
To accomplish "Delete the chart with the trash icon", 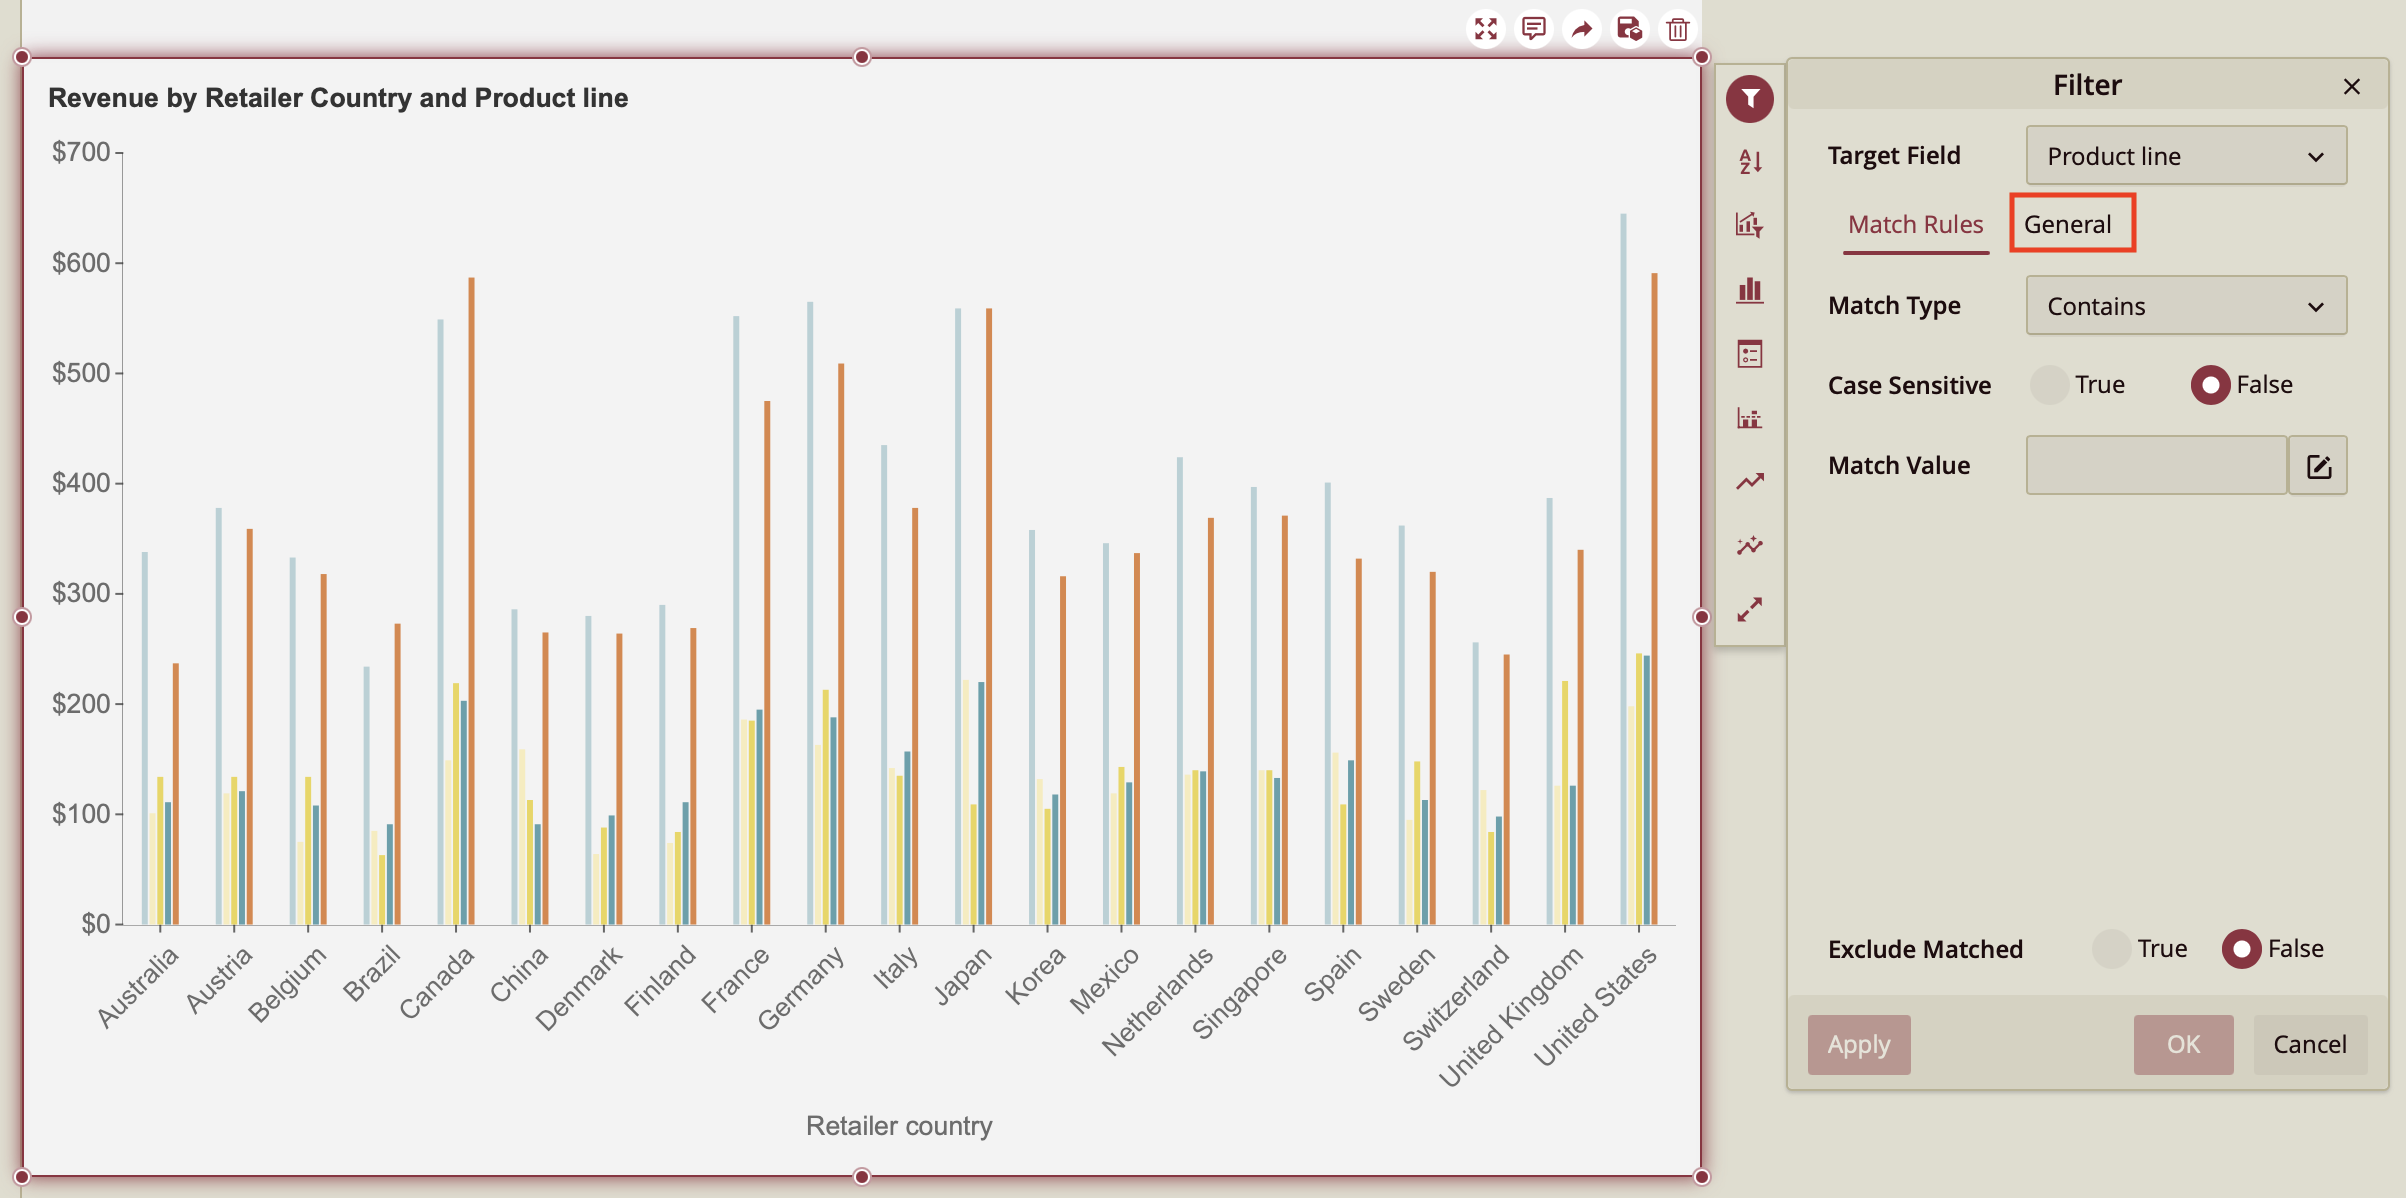I will click(x=1677, y=29).
